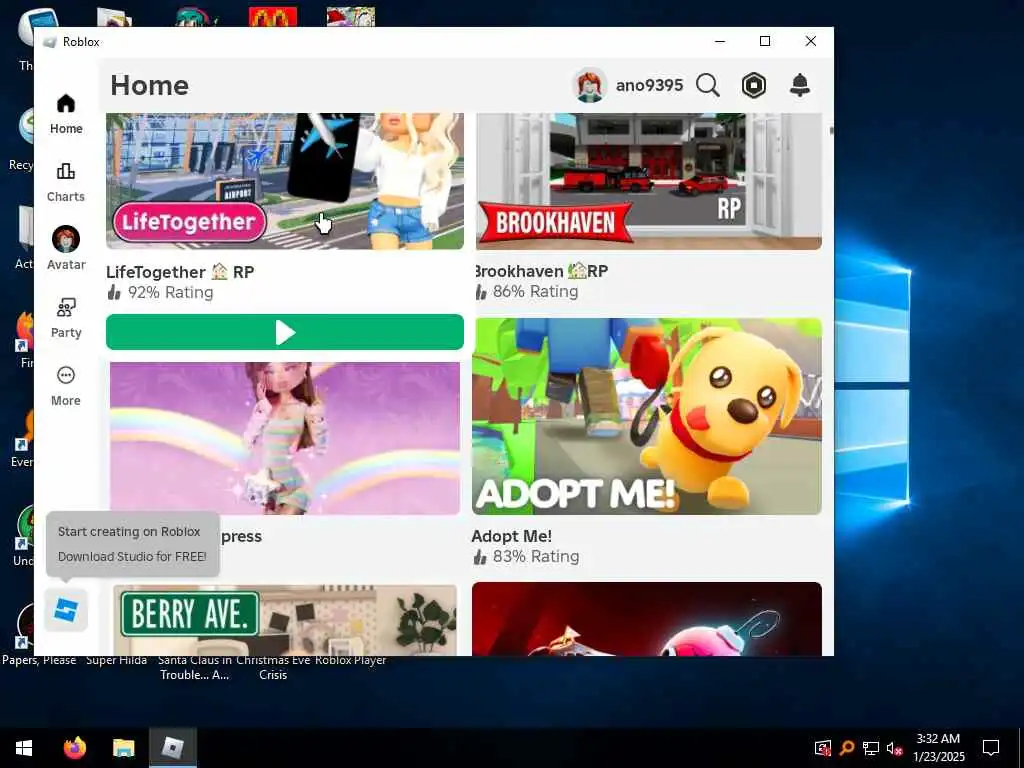Open the Adopt Me! game thumbnail
The height and width of the screenshot is (768, 1024).
pos(647,416)
